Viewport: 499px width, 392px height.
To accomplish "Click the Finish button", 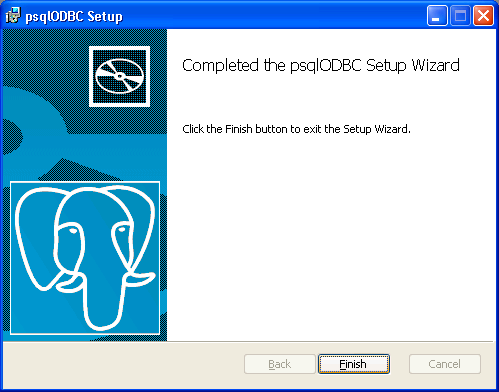I will 354,364.
